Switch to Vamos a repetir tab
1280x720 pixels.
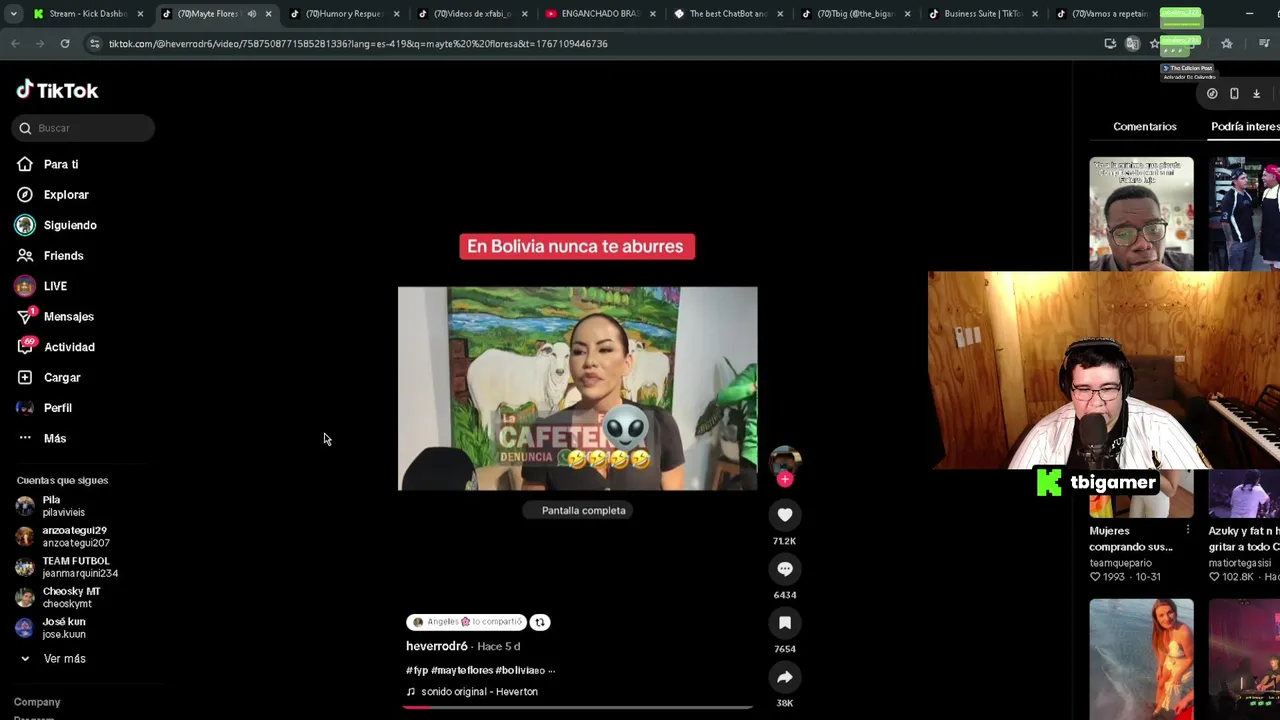pos(1104,14)
